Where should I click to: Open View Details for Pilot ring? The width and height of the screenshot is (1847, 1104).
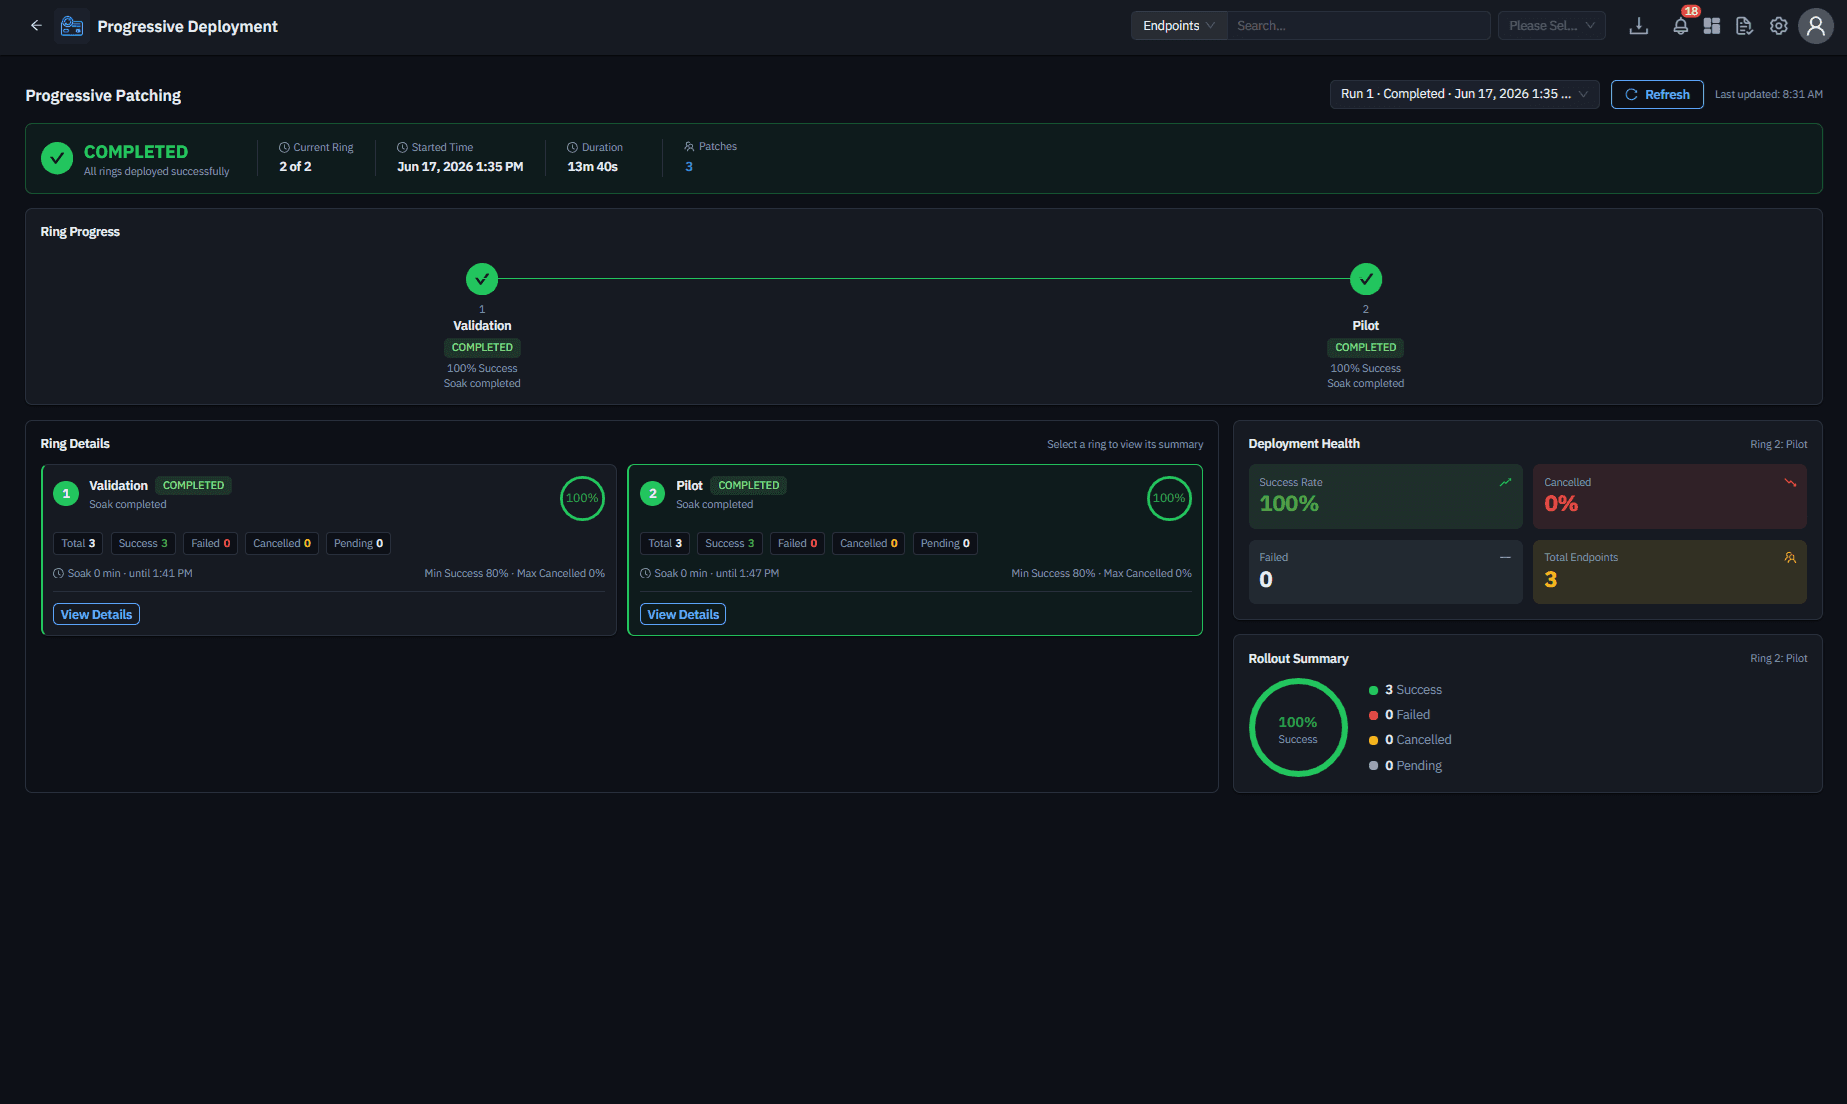(683, 614)
